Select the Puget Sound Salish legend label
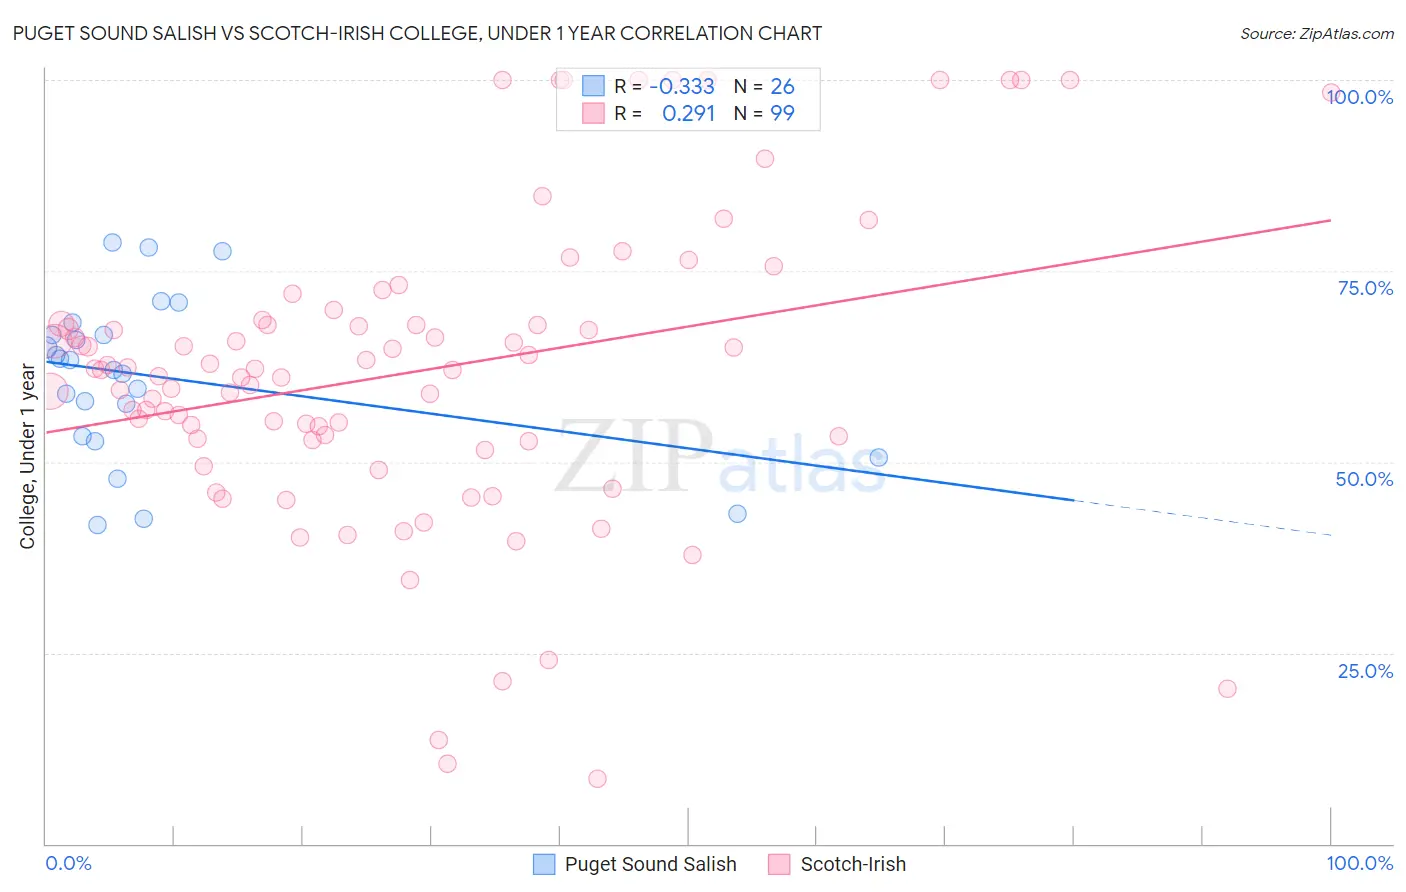1406x892 pixels. [650, 864]
